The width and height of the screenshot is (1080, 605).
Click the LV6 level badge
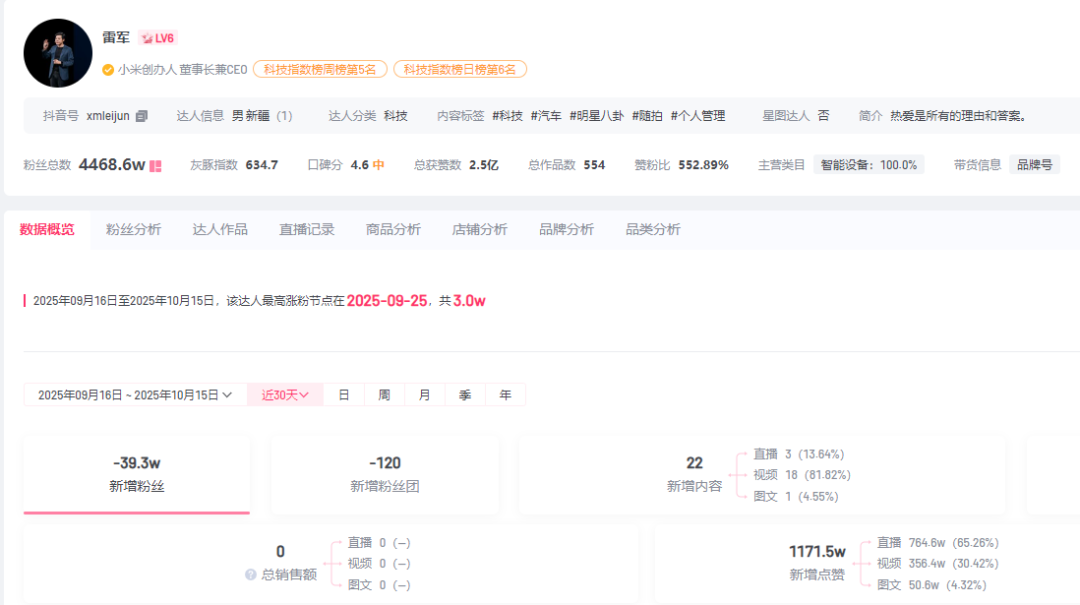(x=158, y=38)
